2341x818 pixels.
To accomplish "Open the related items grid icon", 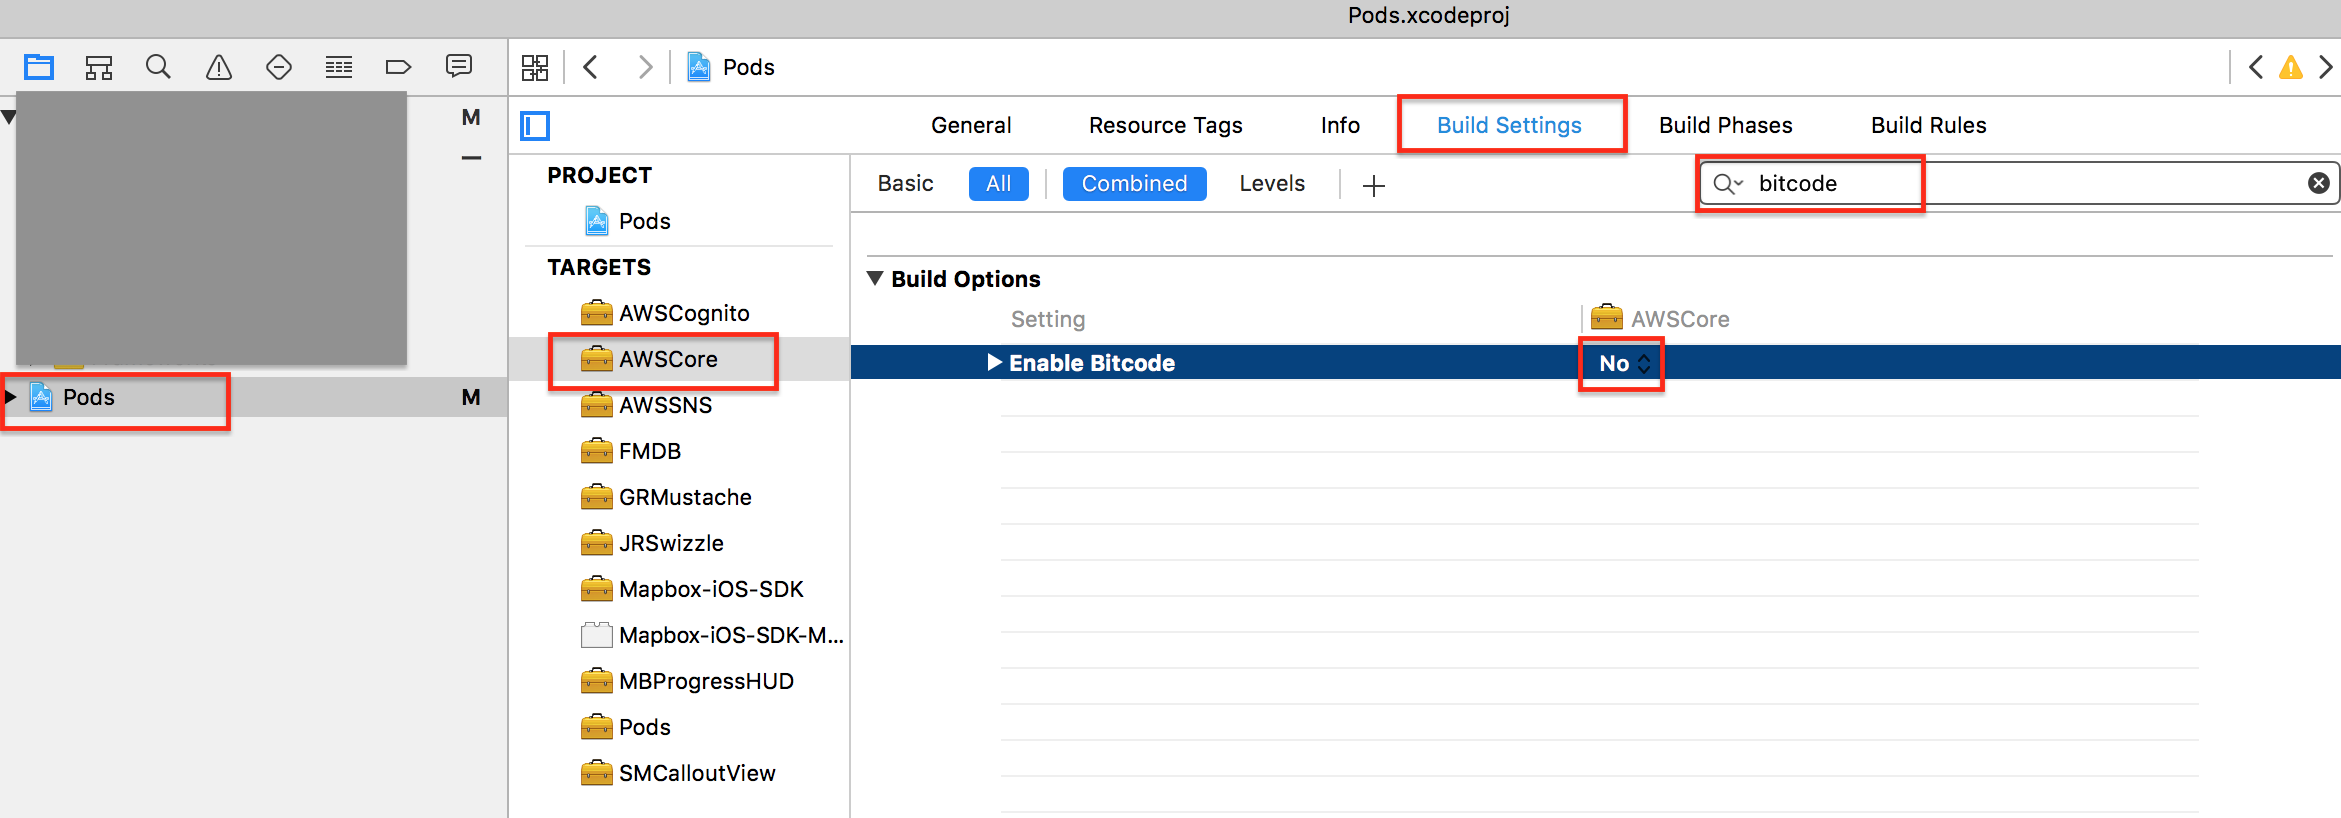I will (535, 67).
